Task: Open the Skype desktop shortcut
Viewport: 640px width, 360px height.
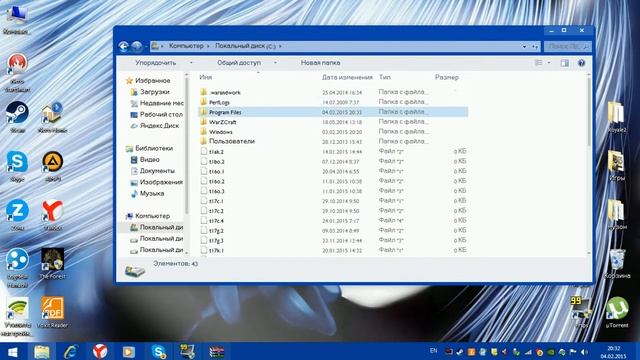Action: point(17,166)
